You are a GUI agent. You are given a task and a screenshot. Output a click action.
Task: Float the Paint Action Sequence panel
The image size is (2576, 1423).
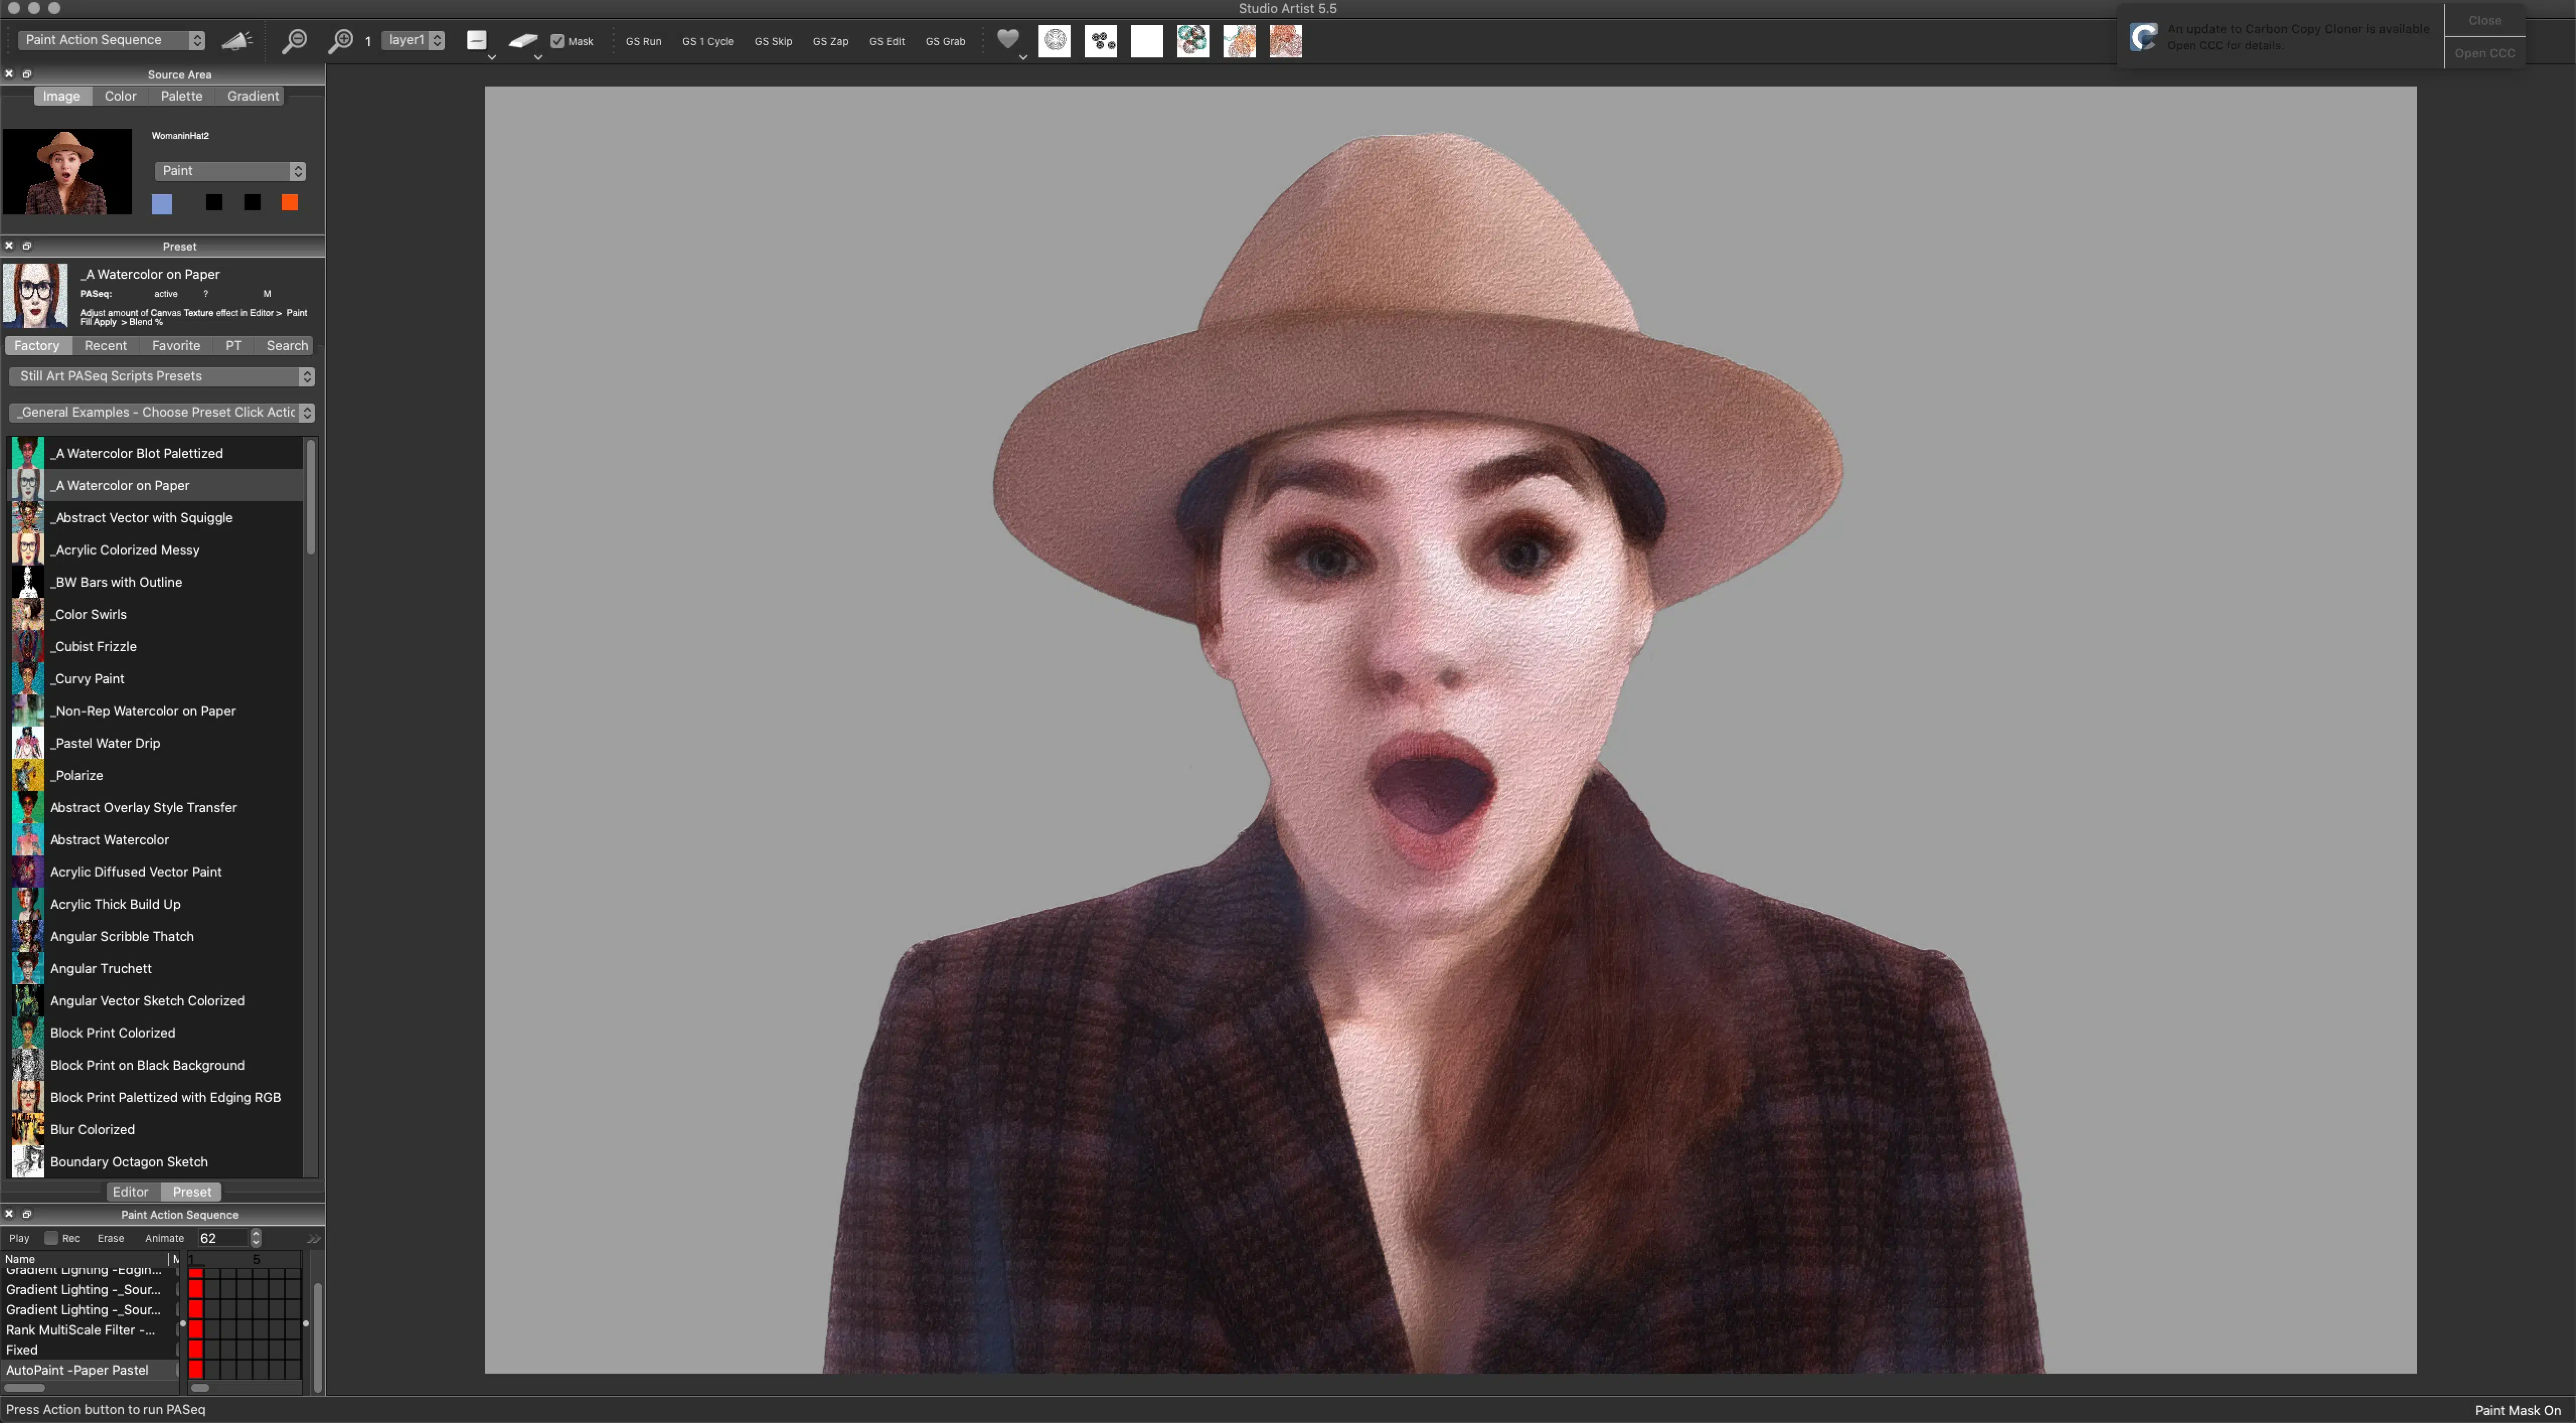(27, 1214)
